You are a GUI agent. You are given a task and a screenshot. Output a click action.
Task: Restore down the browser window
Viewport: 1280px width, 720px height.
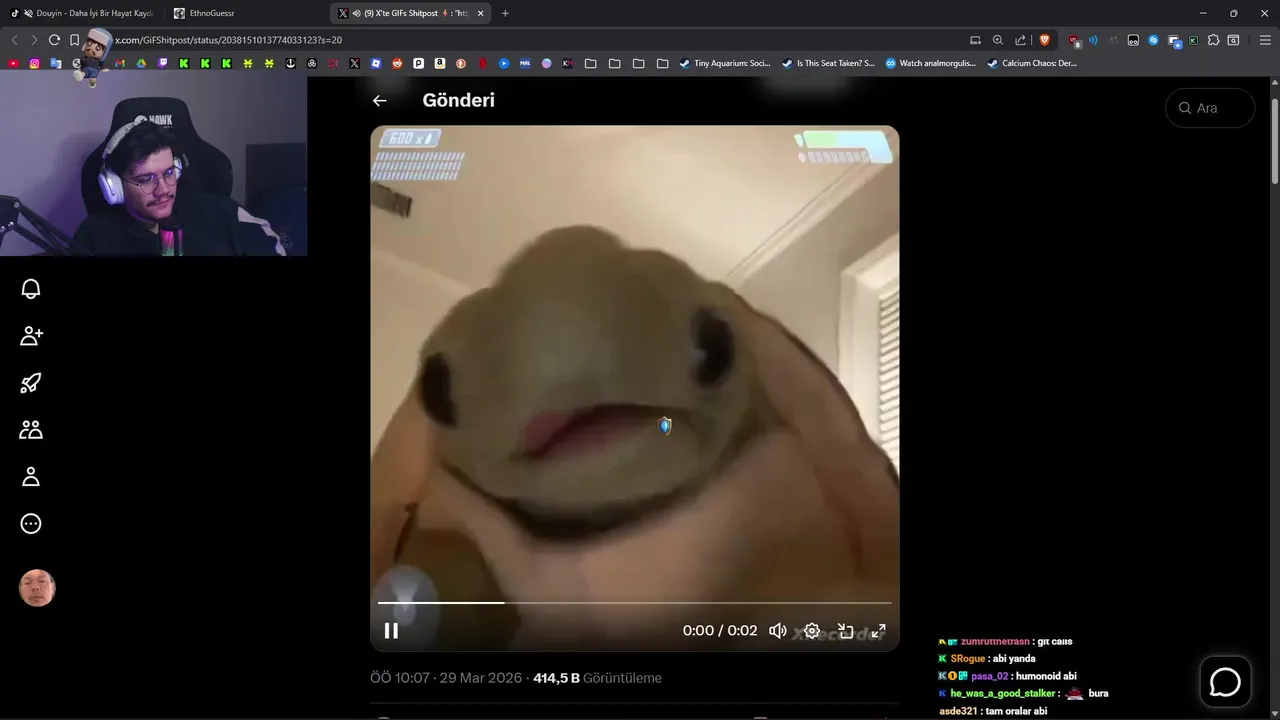point(1234,13)
